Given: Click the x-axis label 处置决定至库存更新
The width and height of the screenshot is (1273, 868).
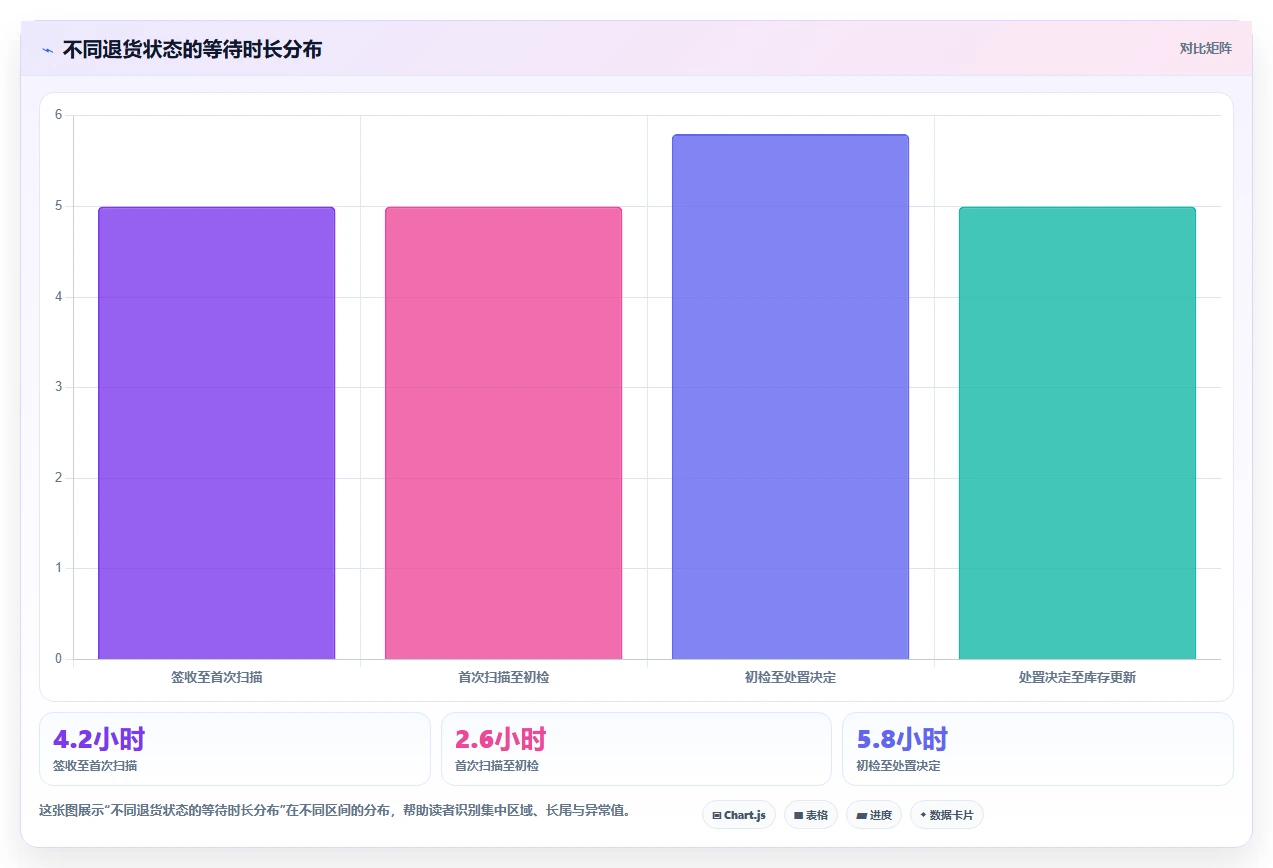Looking at the screenshot, I should tap(1077, 677).
